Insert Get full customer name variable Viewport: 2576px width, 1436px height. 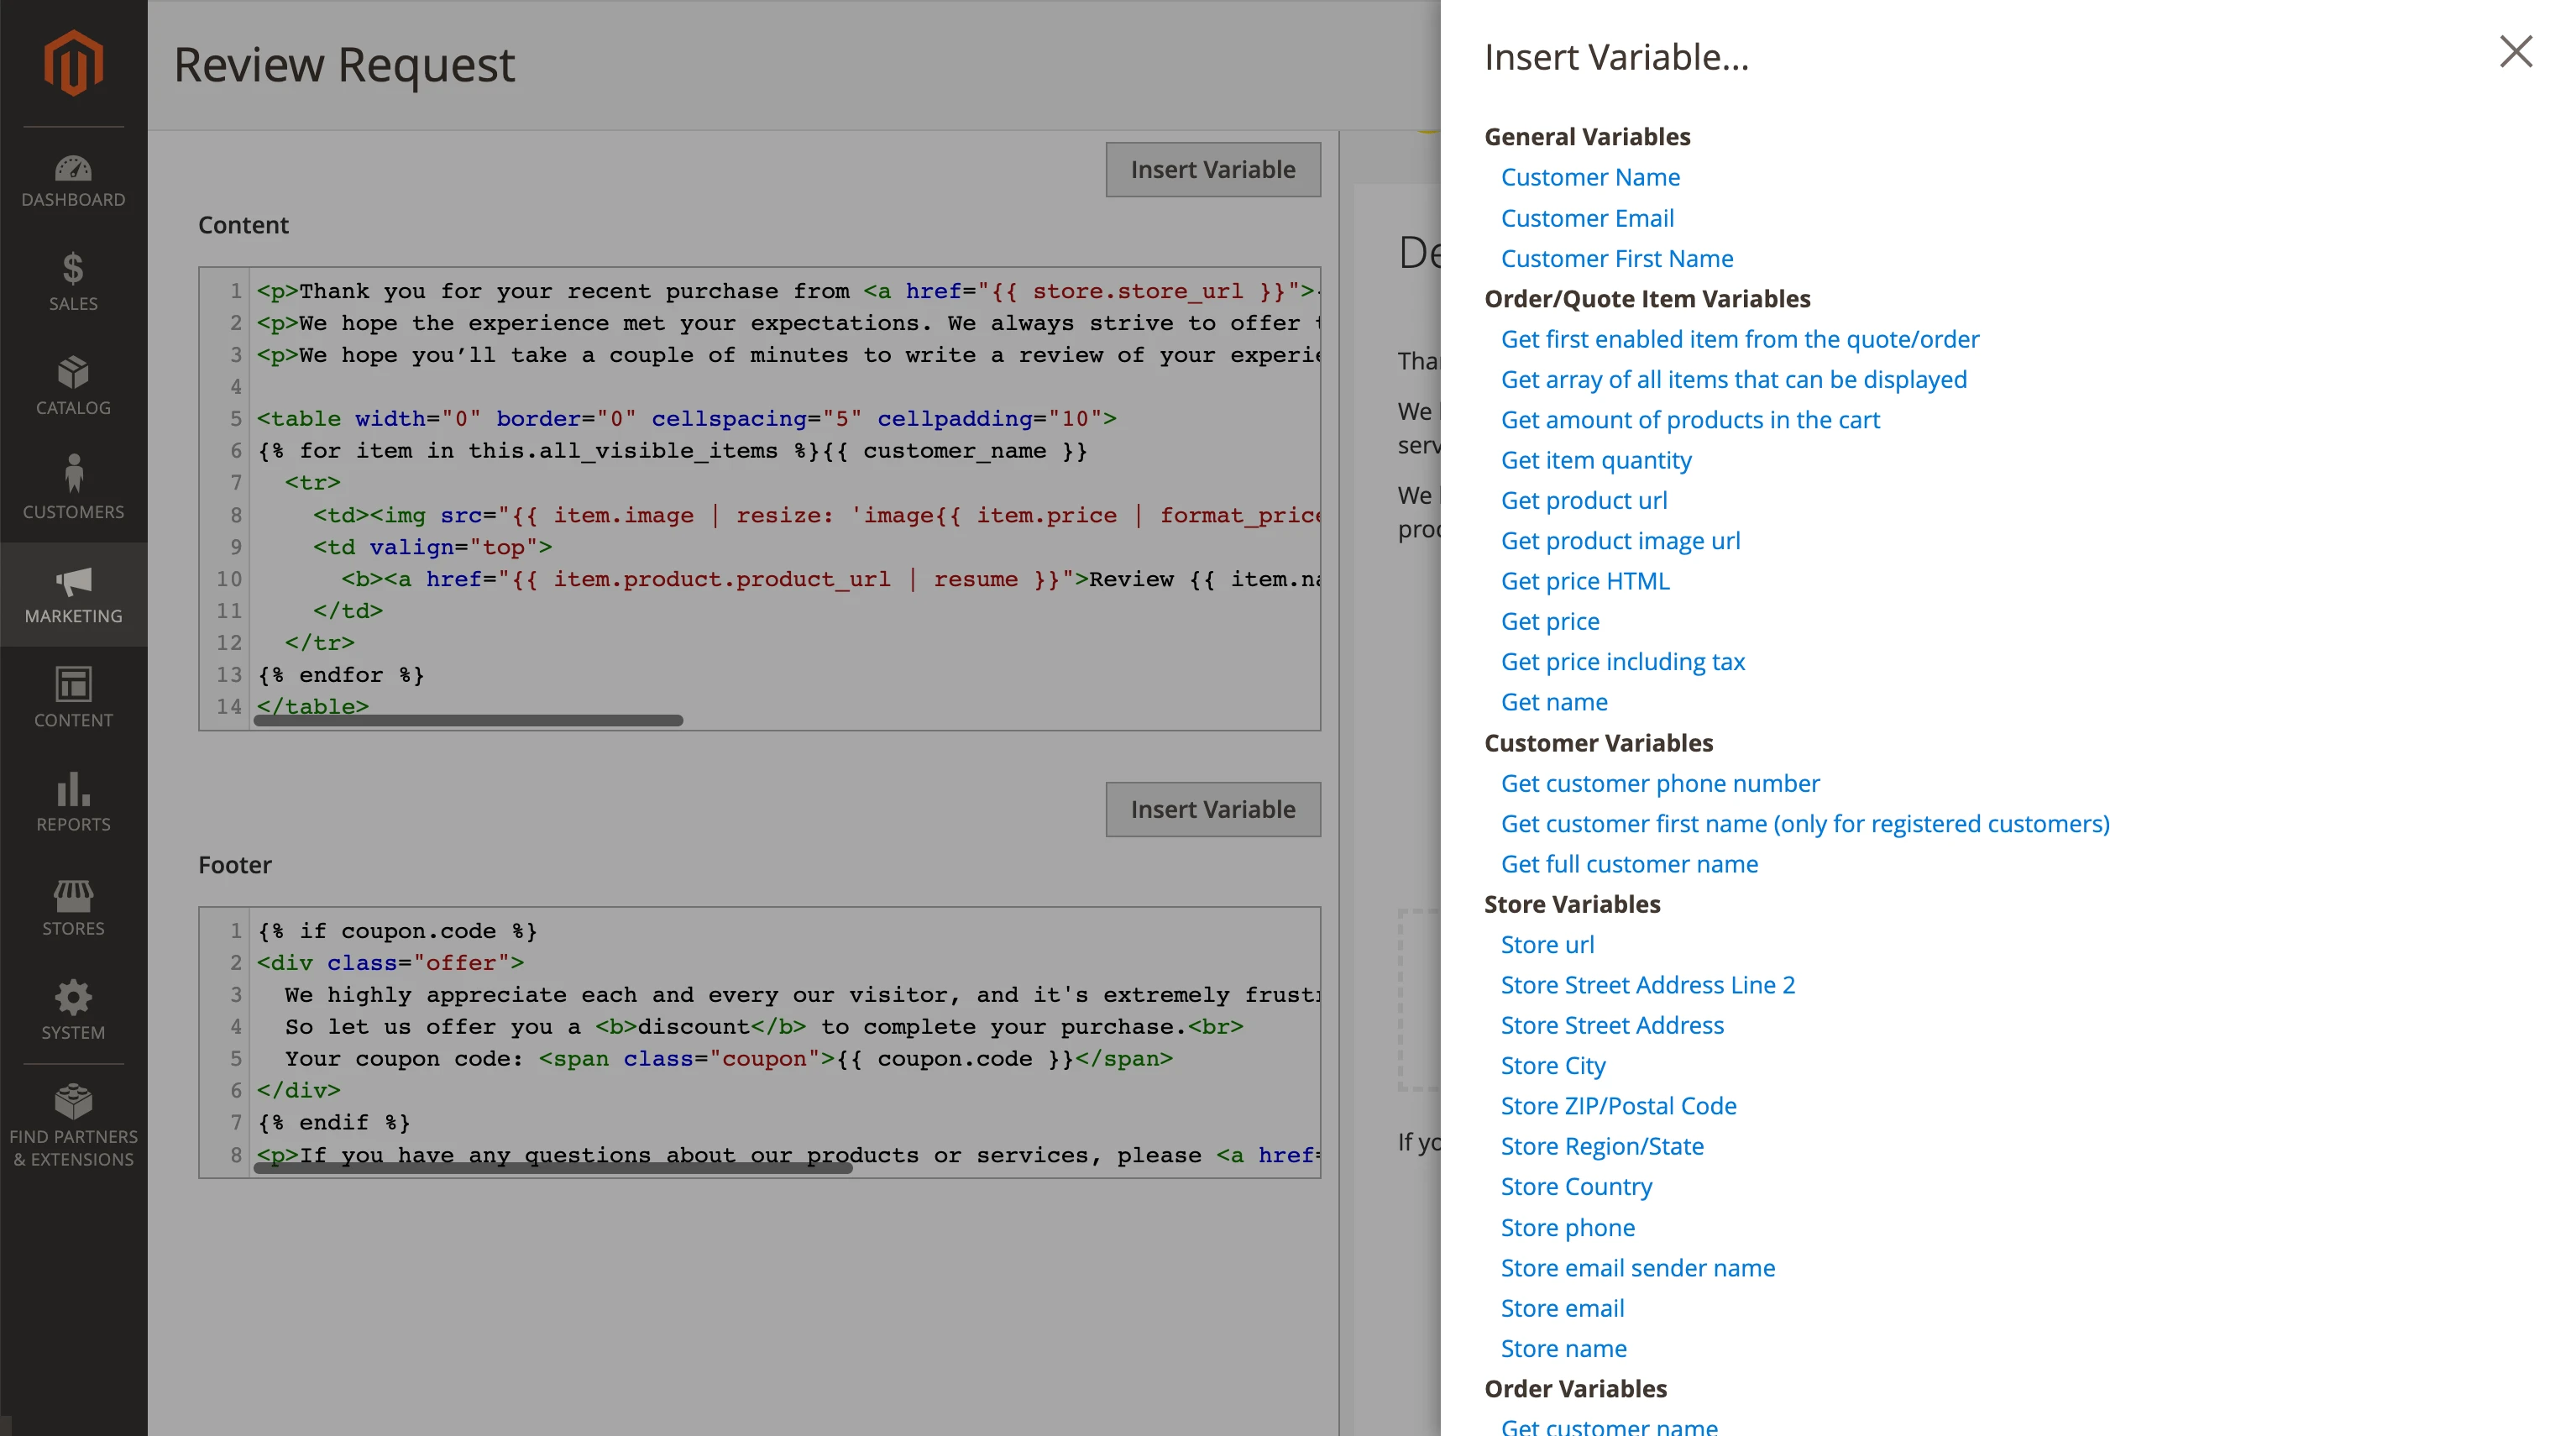pos(1629,864)
